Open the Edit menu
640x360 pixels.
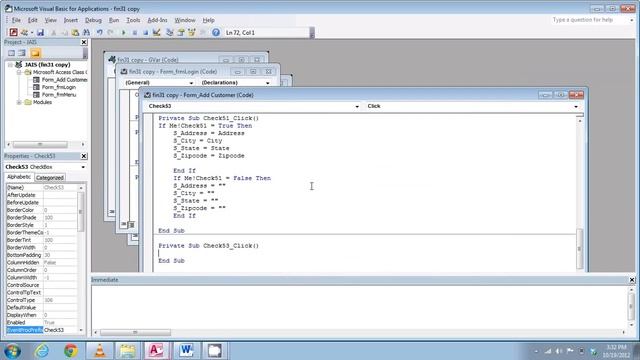click(33, 20)
